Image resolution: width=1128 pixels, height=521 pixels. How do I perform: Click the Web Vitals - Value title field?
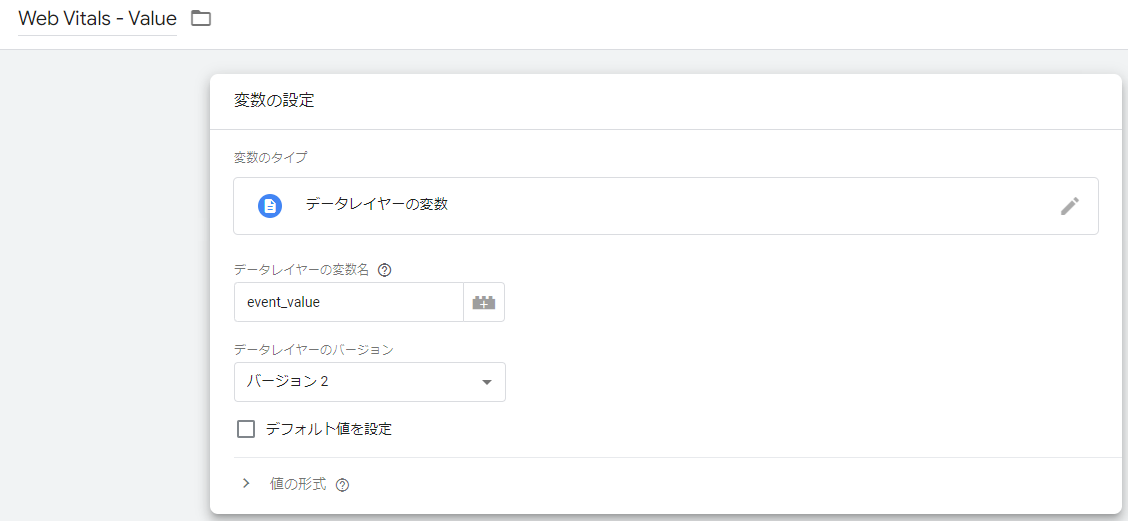click(x=97, y=19)
